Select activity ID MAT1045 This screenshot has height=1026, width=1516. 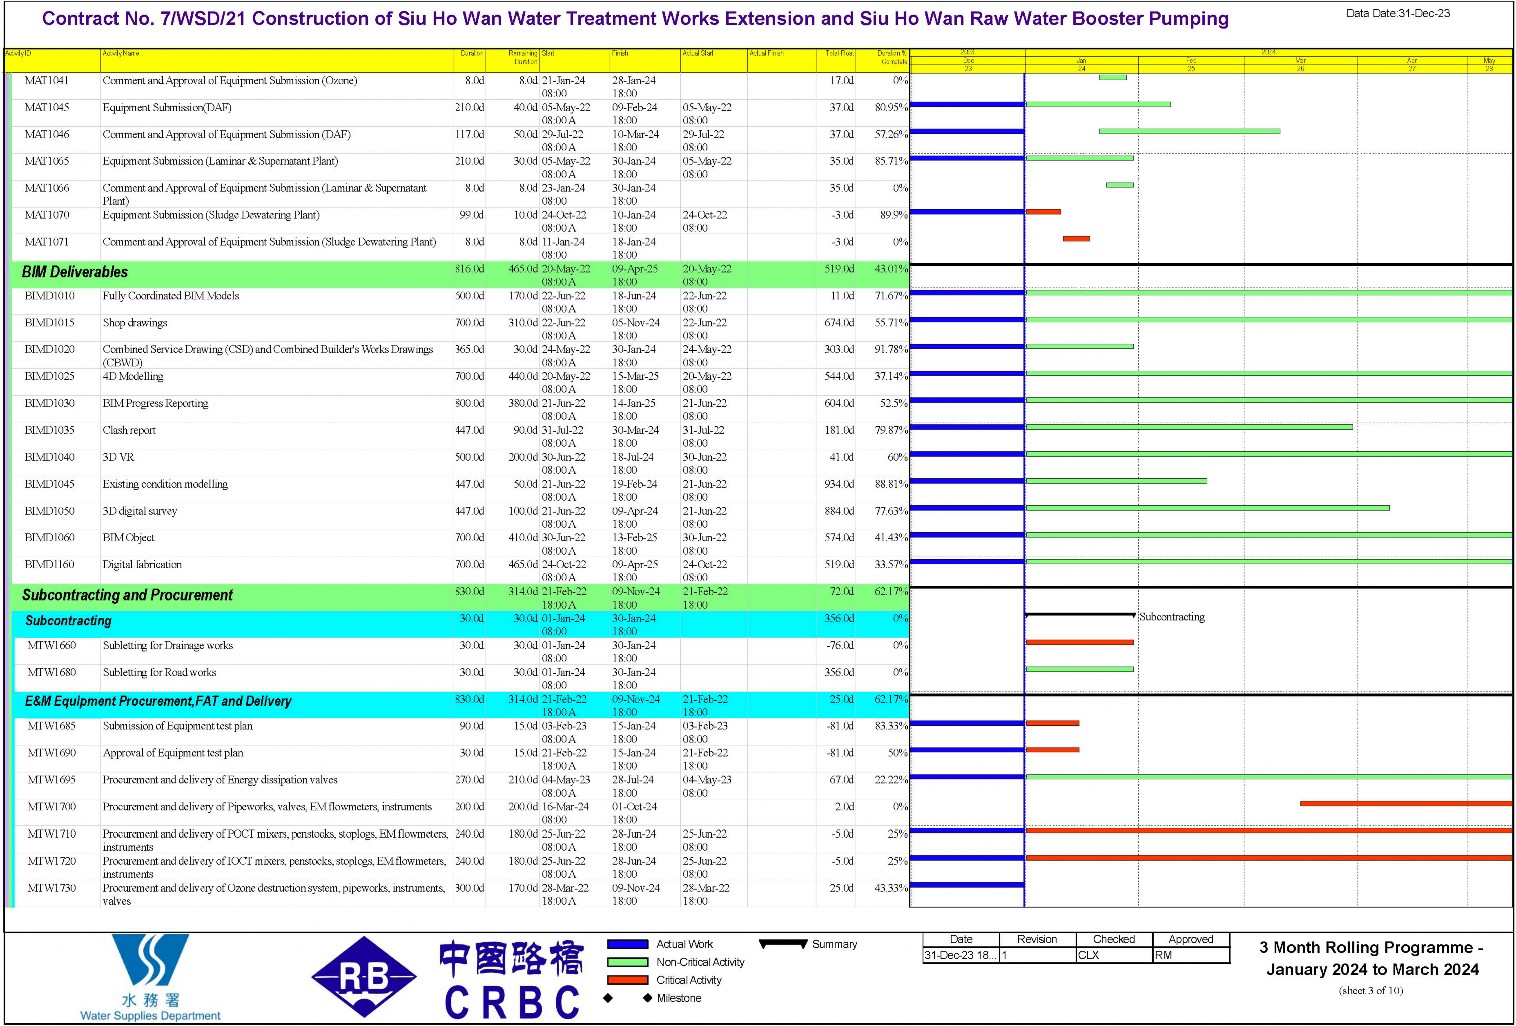pyautogui.click(x=46, y=107)
